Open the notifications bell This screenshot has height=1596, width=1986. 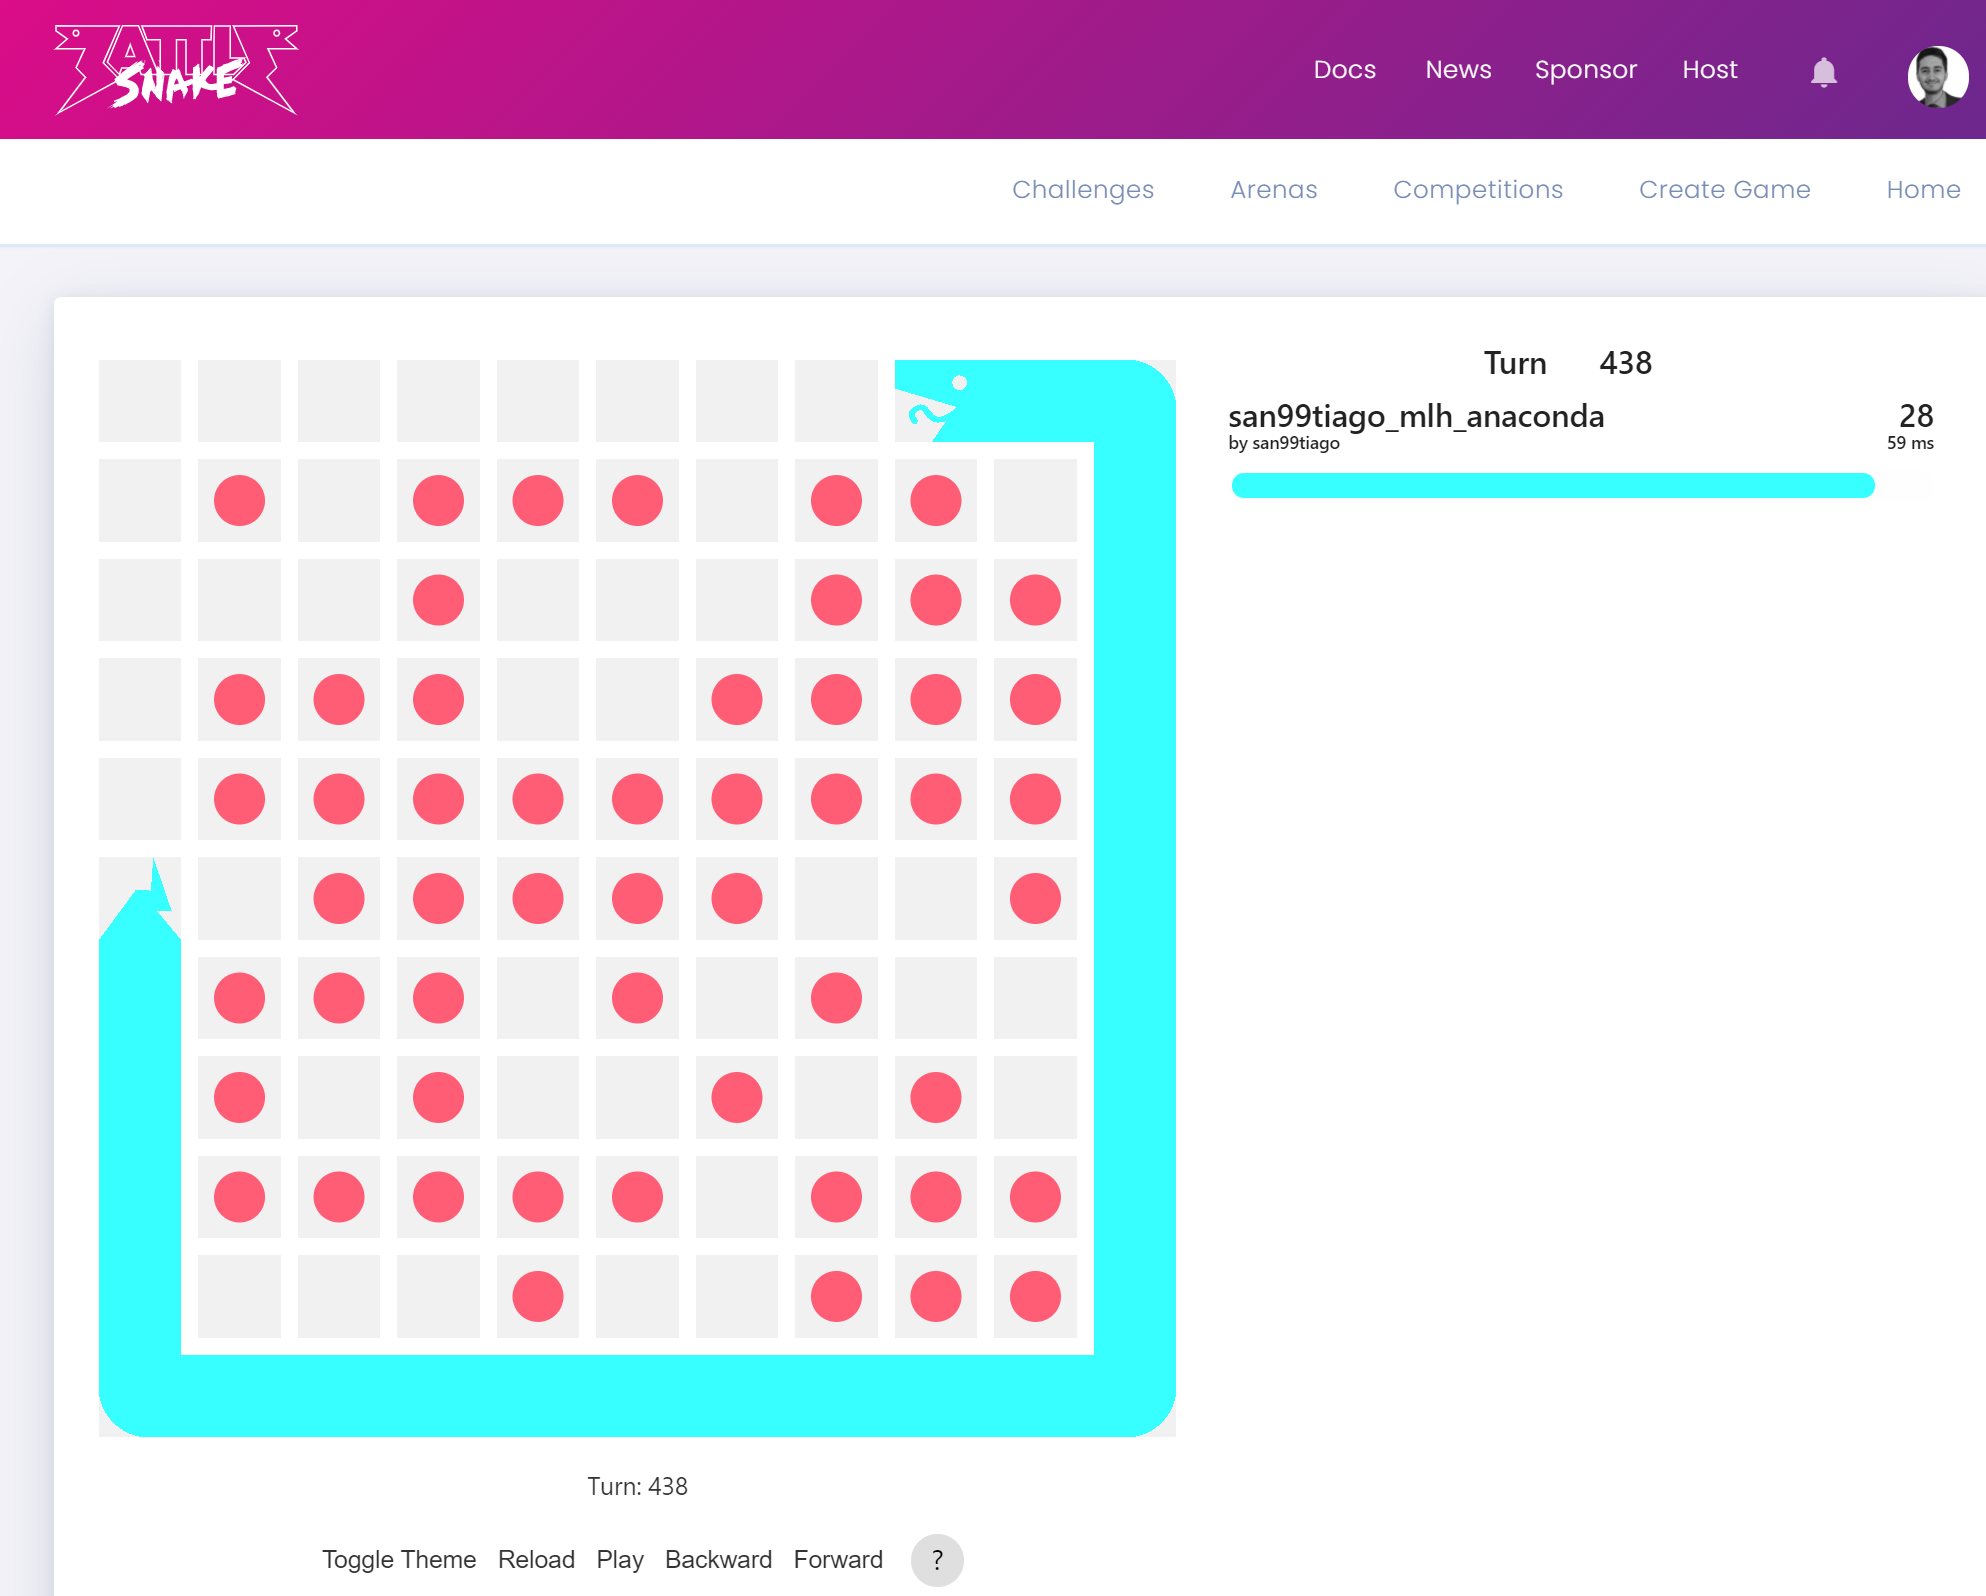click(x=1823, y=72)
